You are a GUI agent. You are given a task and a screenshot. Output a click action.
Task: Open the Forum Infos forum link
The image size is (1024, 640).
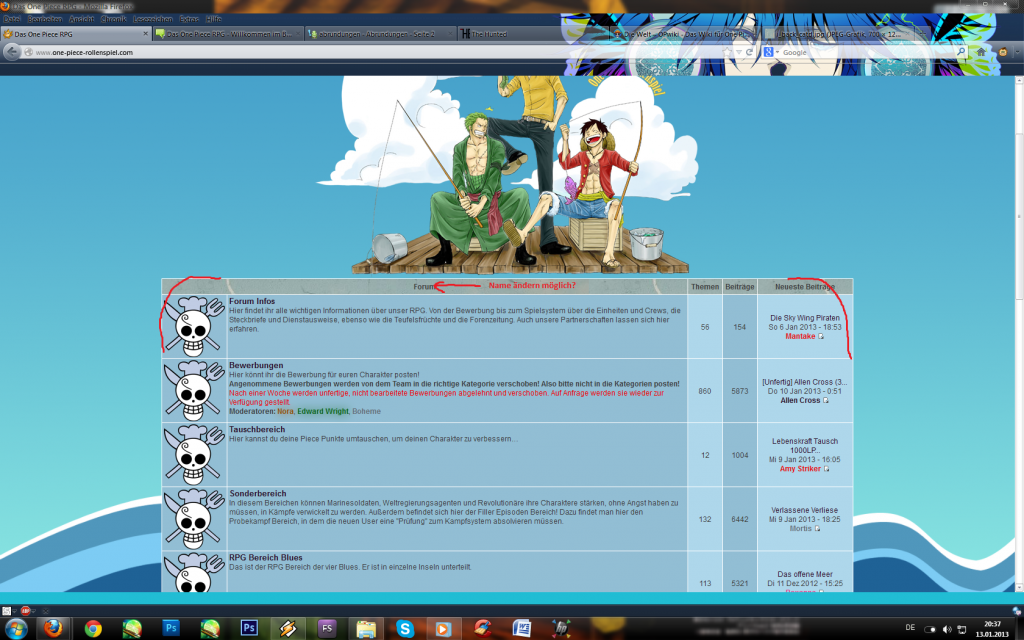(252, 301)
